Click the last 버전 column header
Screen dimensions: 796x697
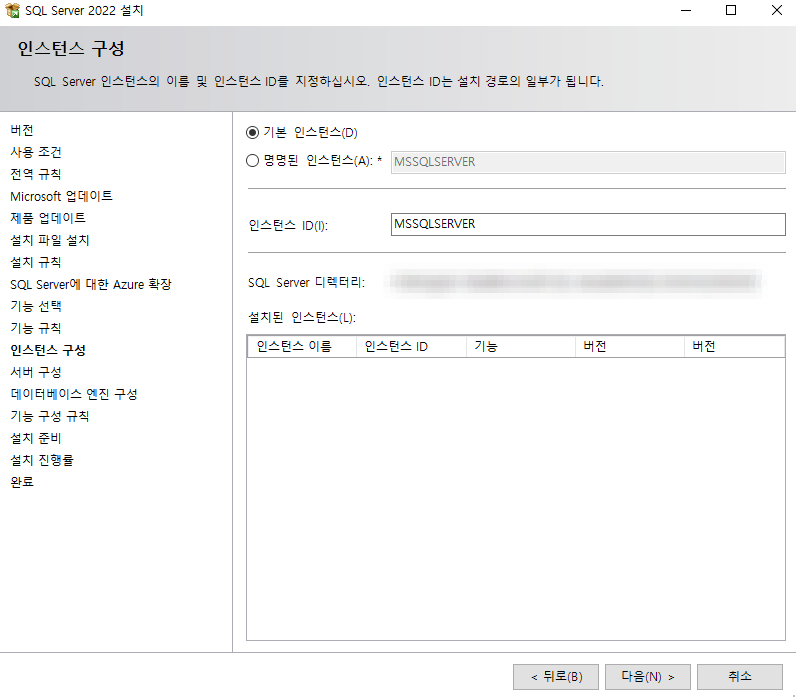pyautogui.click(x=734, y=346)
